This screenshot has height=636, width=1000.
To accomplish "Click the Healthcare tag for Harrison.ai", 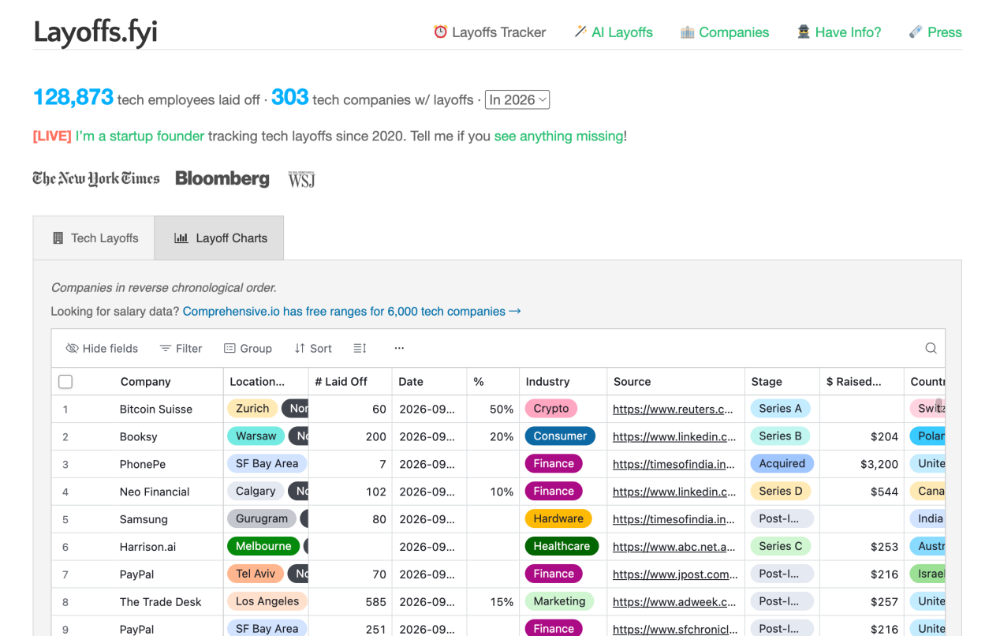I will tap(562, 546).
